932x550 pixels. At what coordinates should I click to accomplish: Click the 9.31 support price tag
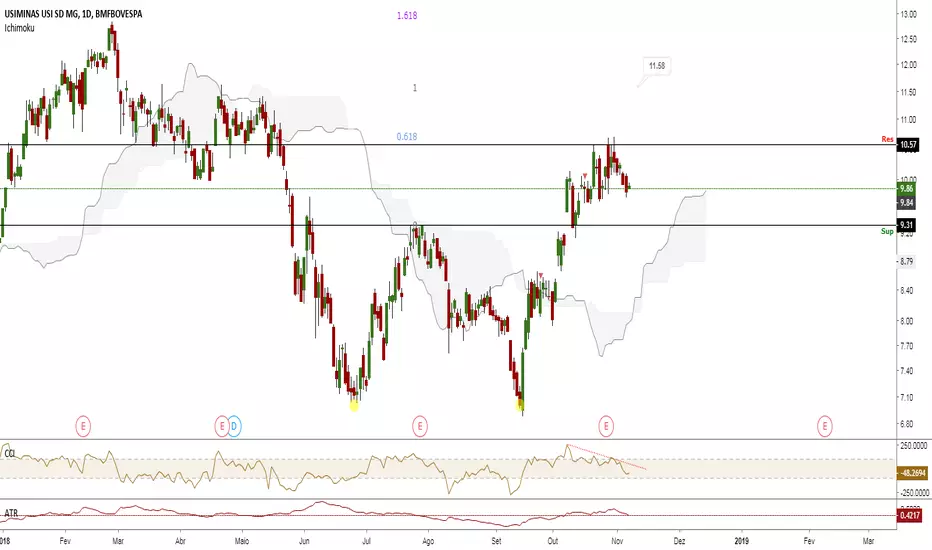pos(906,225)
